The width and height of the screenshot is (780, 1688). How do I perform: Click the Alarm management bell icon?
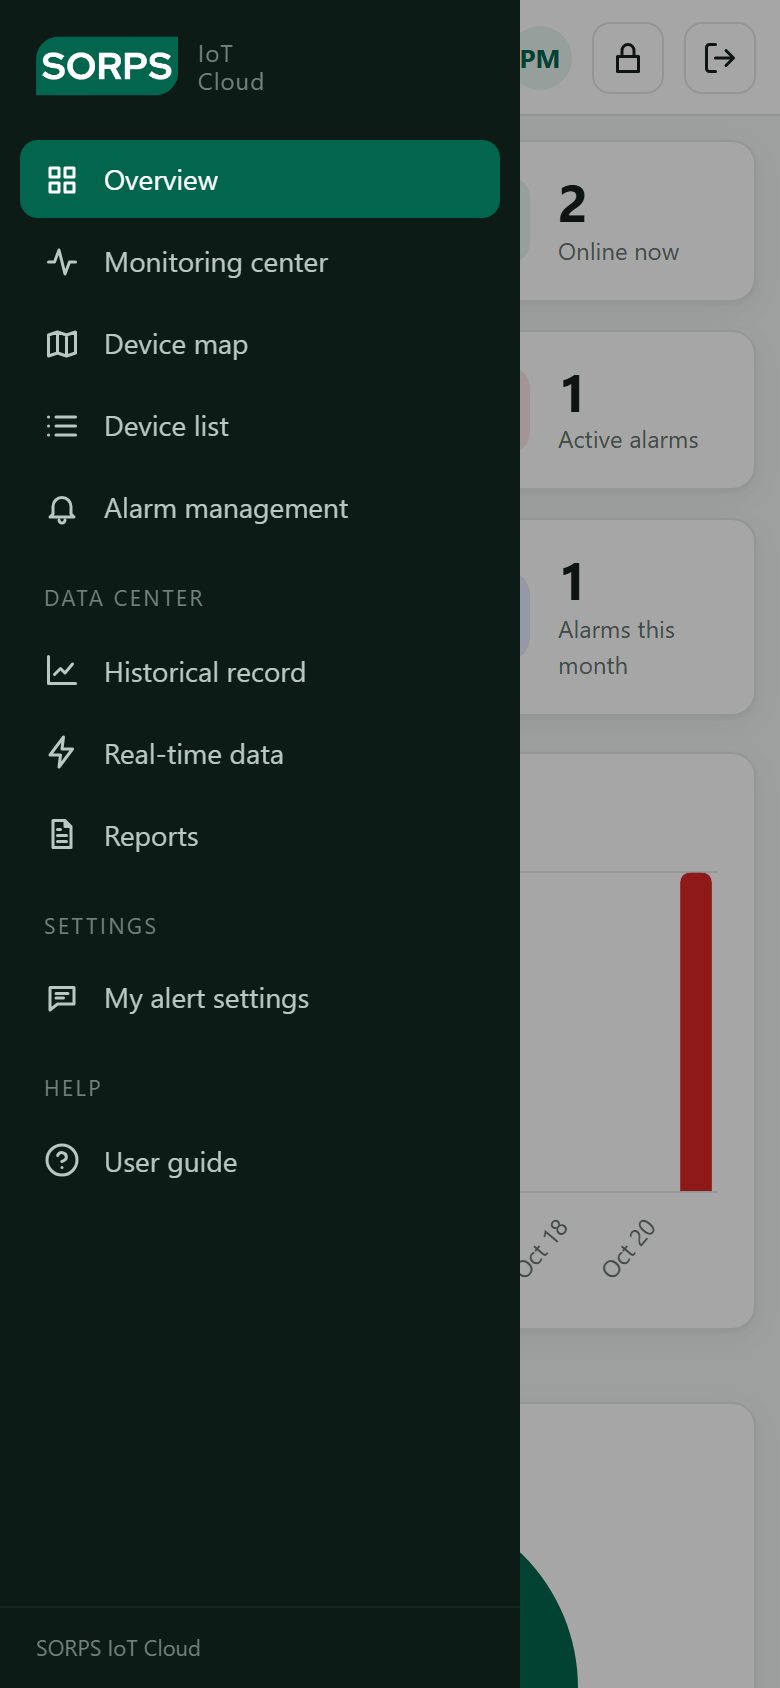click(x=62, y=508)
